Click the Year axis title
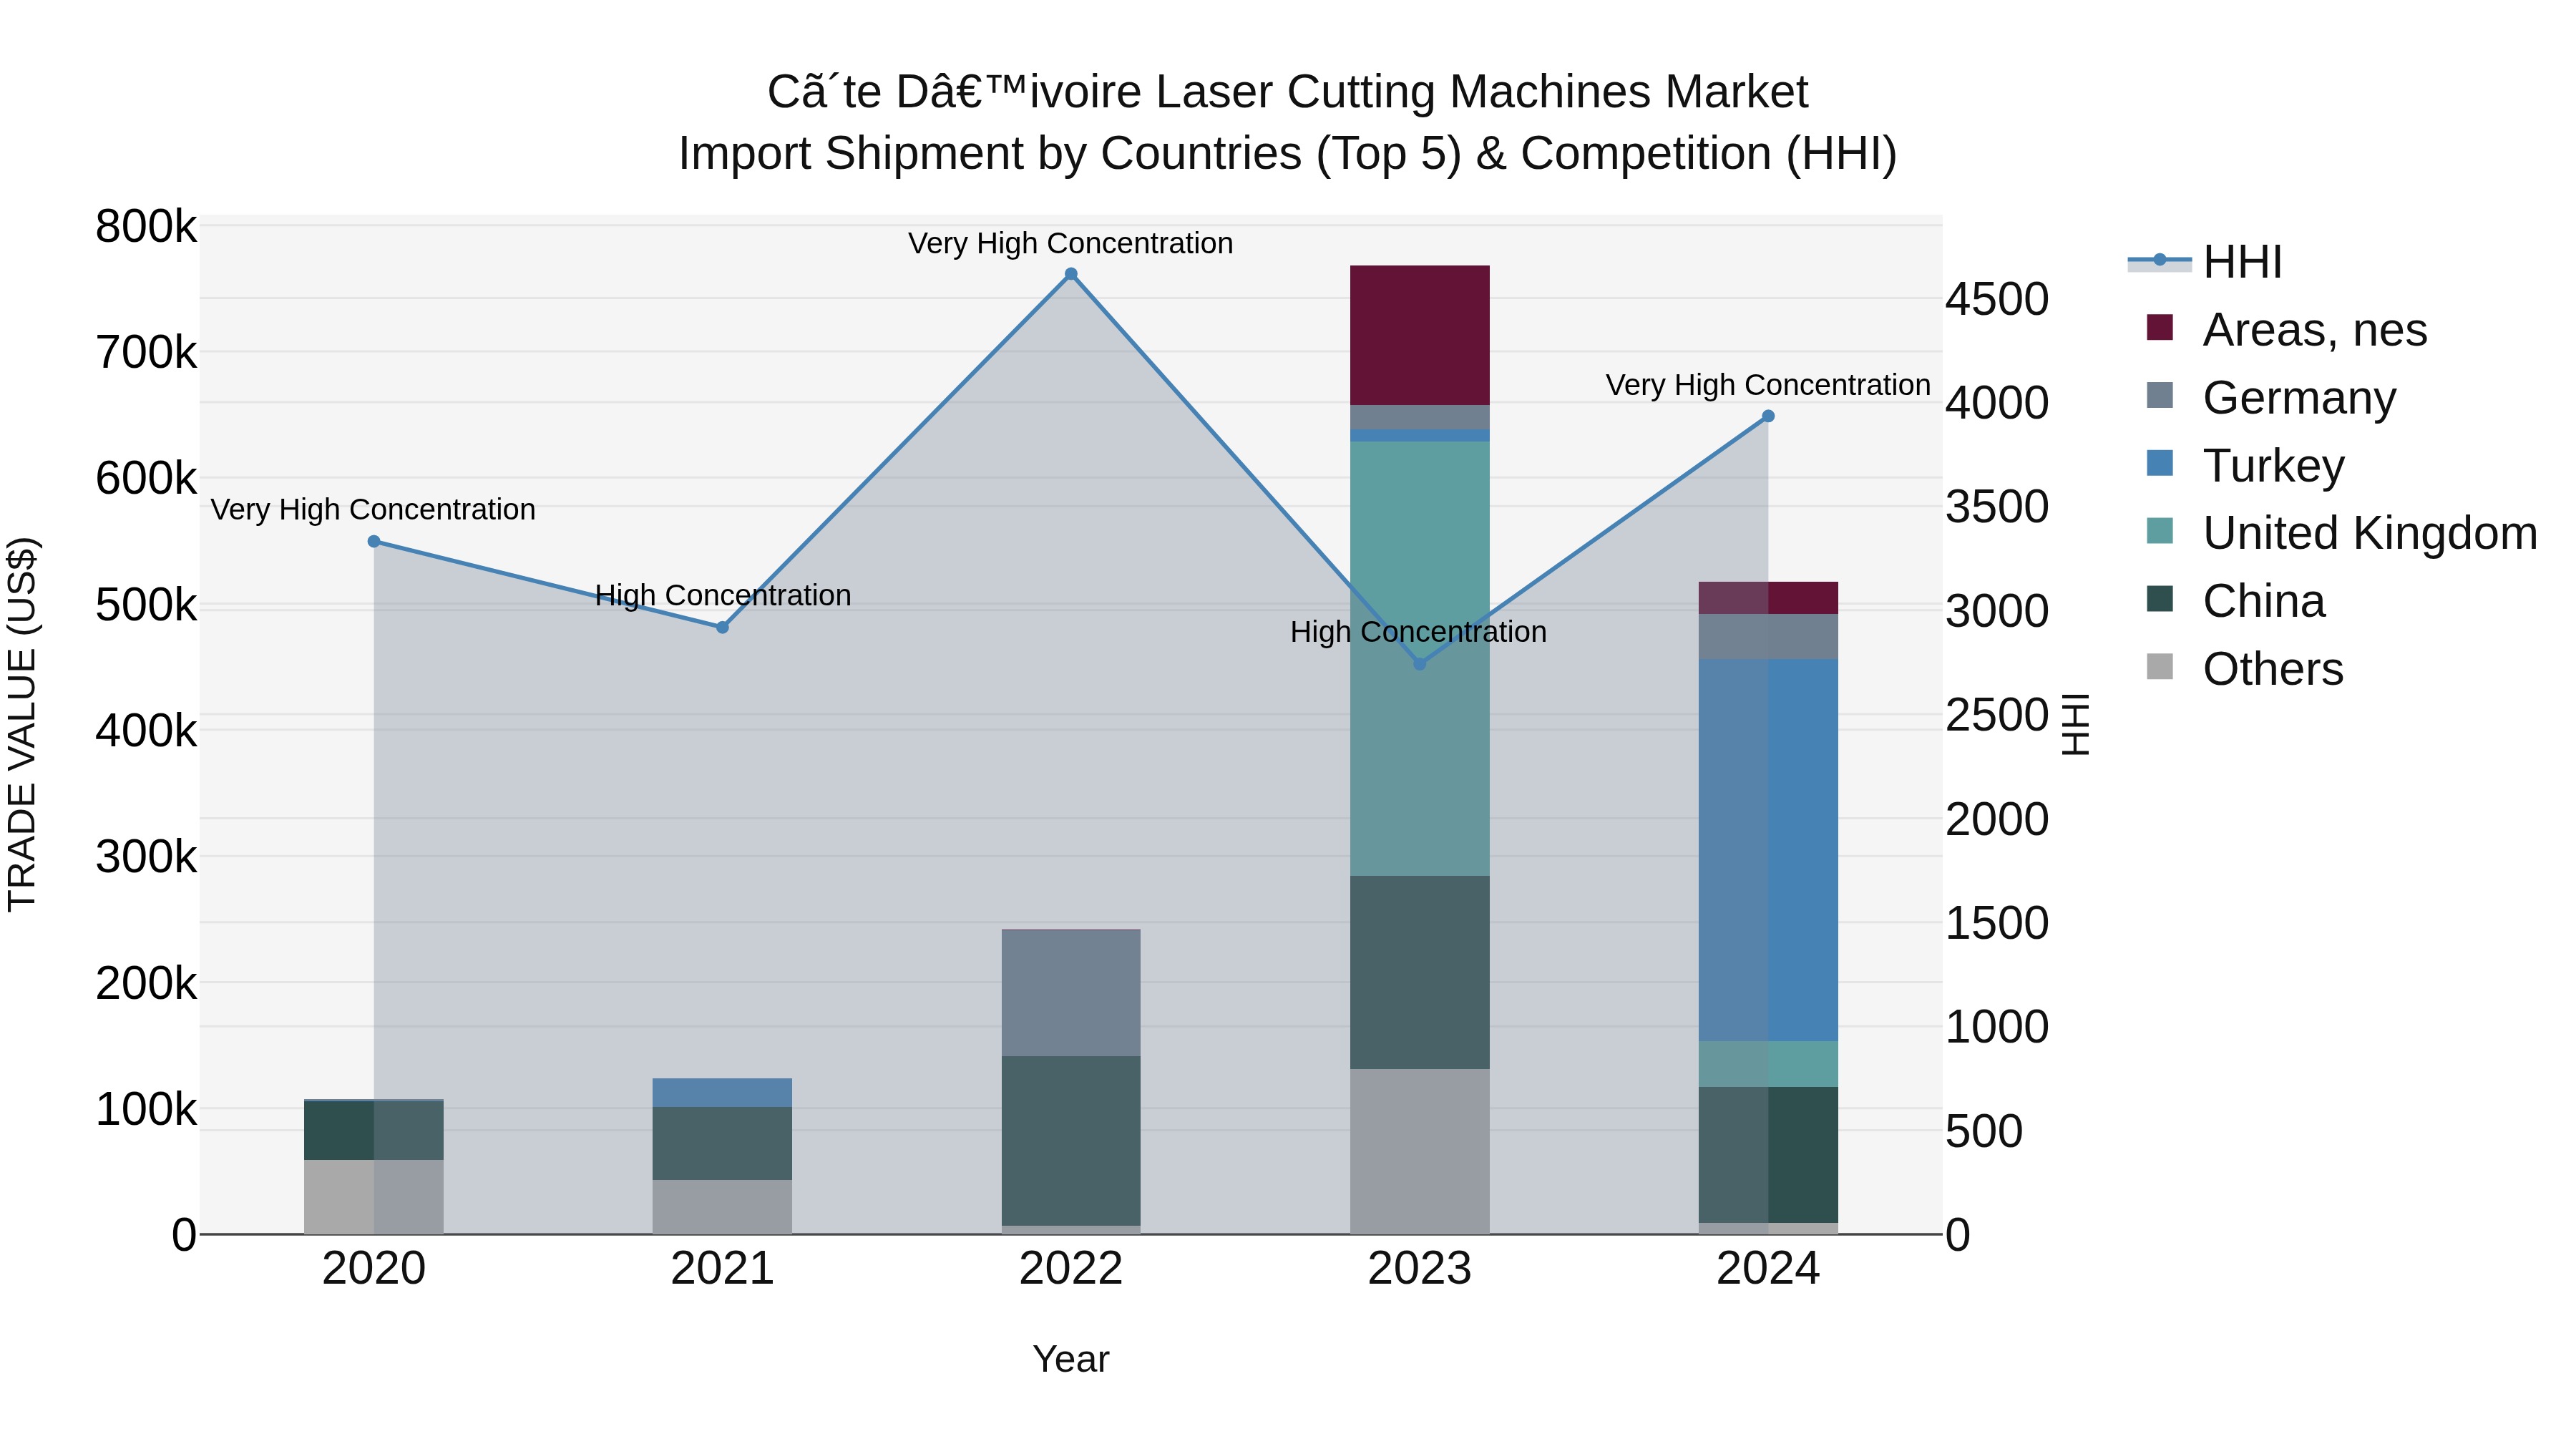2576x1449 pixels. pyautogui.click(x=1071, y=1359)
